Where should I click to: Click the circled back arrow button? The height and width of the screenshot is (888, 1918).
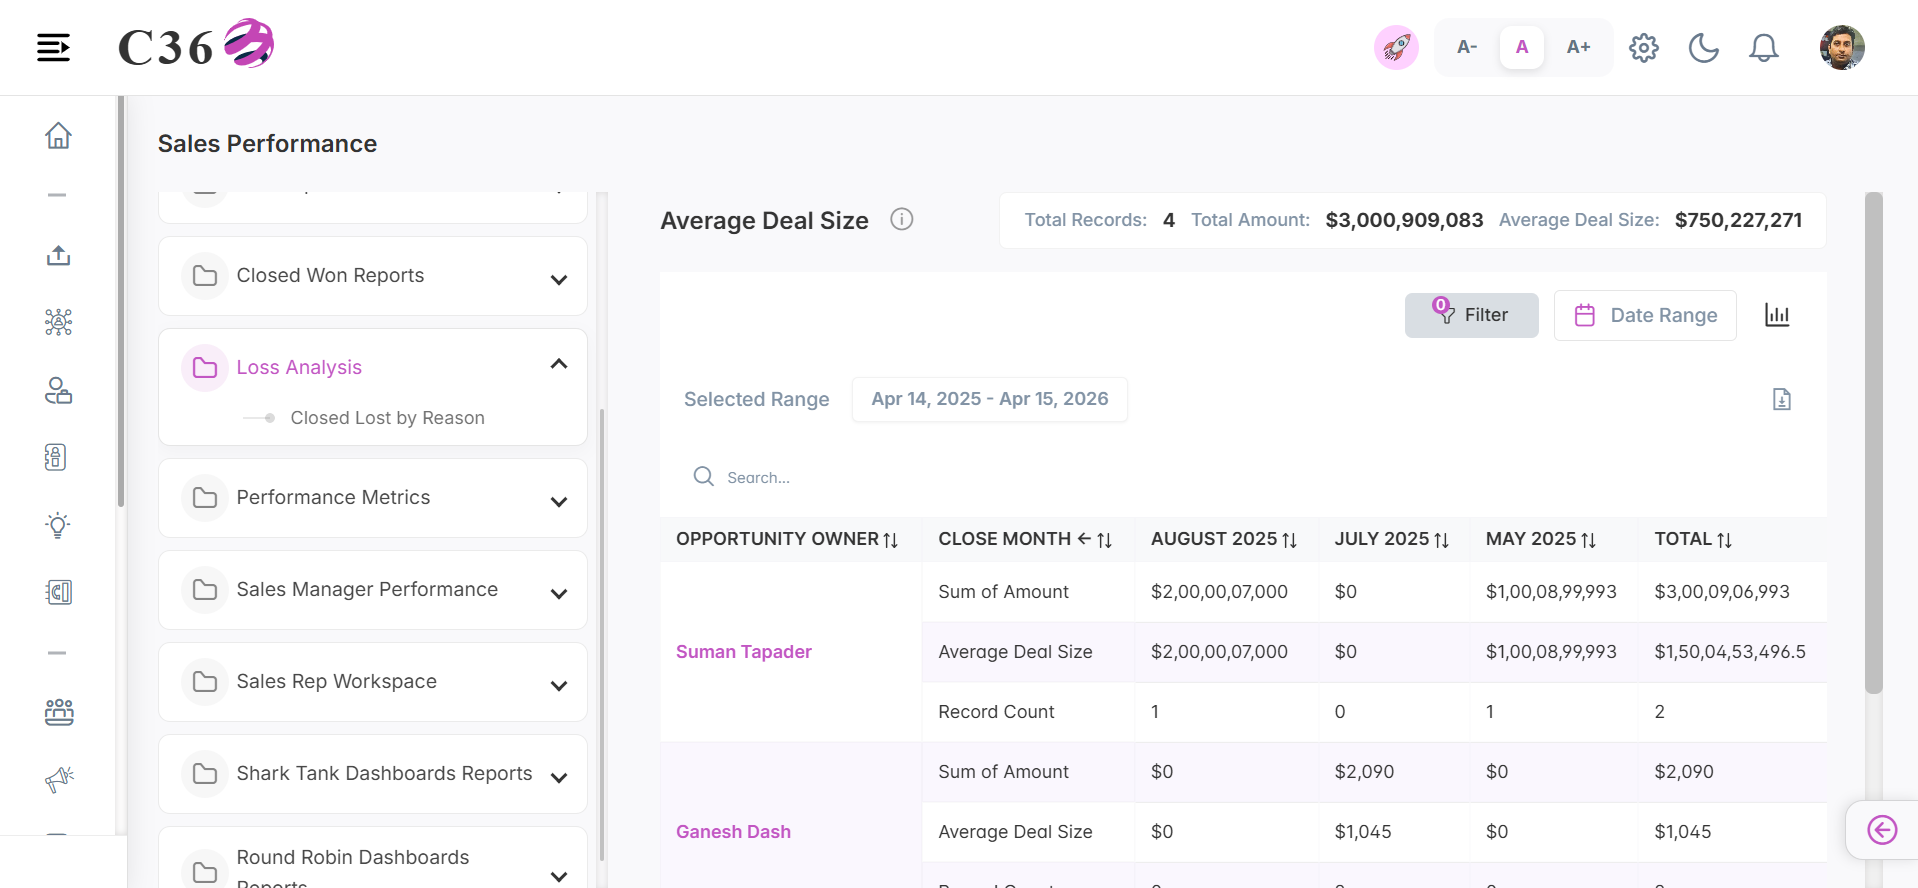point(1882,830)
